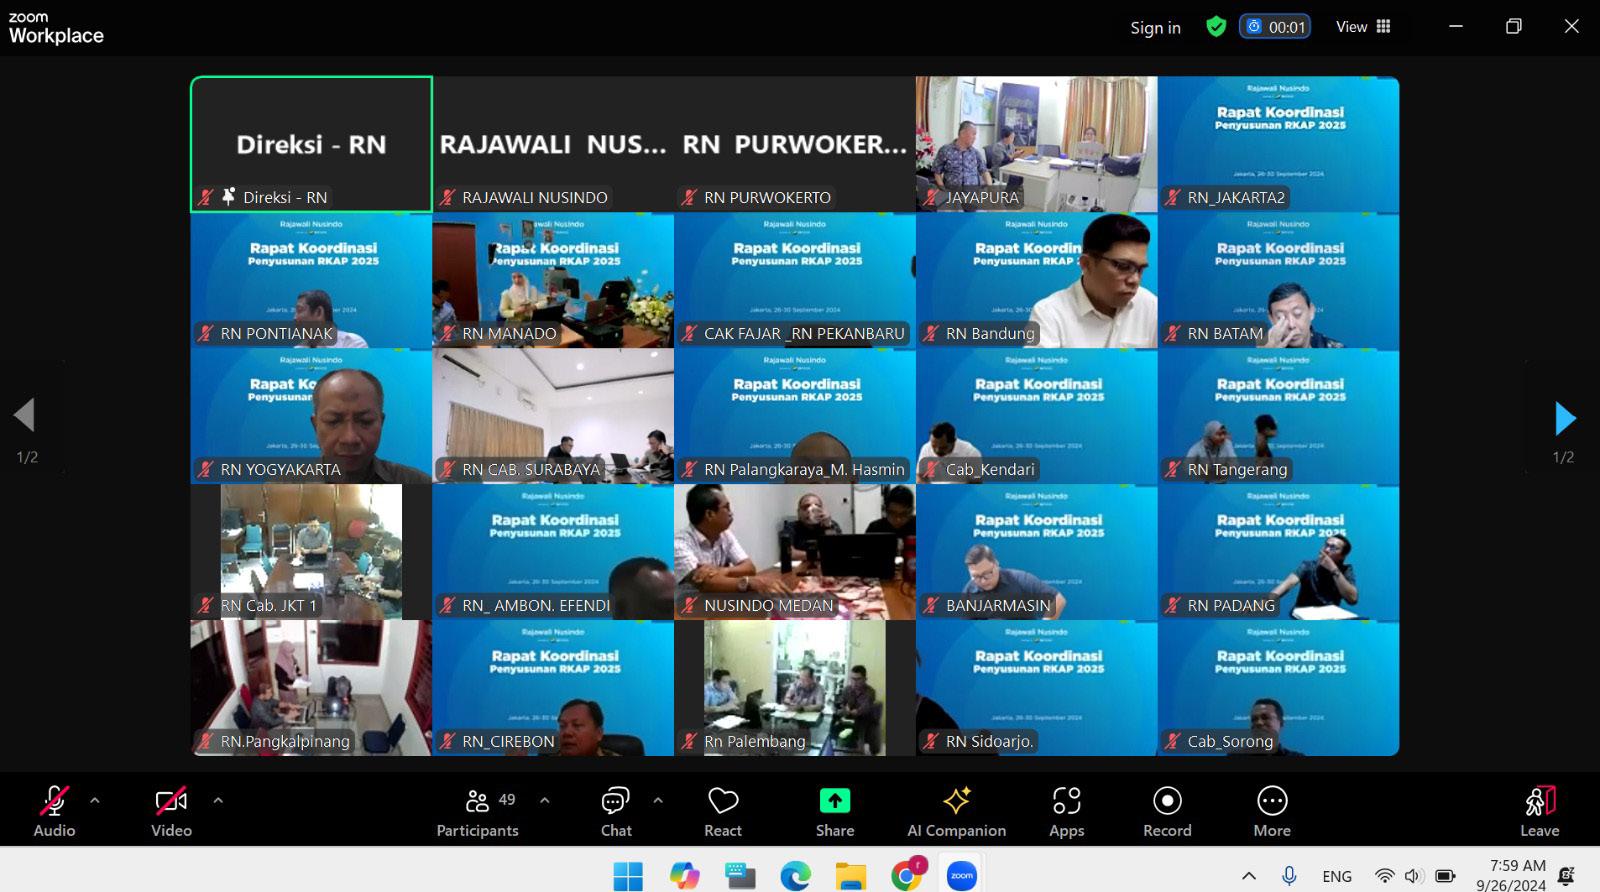The width and height of the screenshot is (1600, 892).
Task: Open the Apps panel
Action: 1067,811
